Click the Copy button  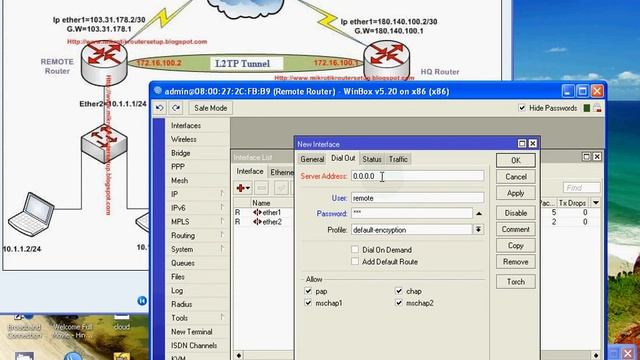point(516,245)
